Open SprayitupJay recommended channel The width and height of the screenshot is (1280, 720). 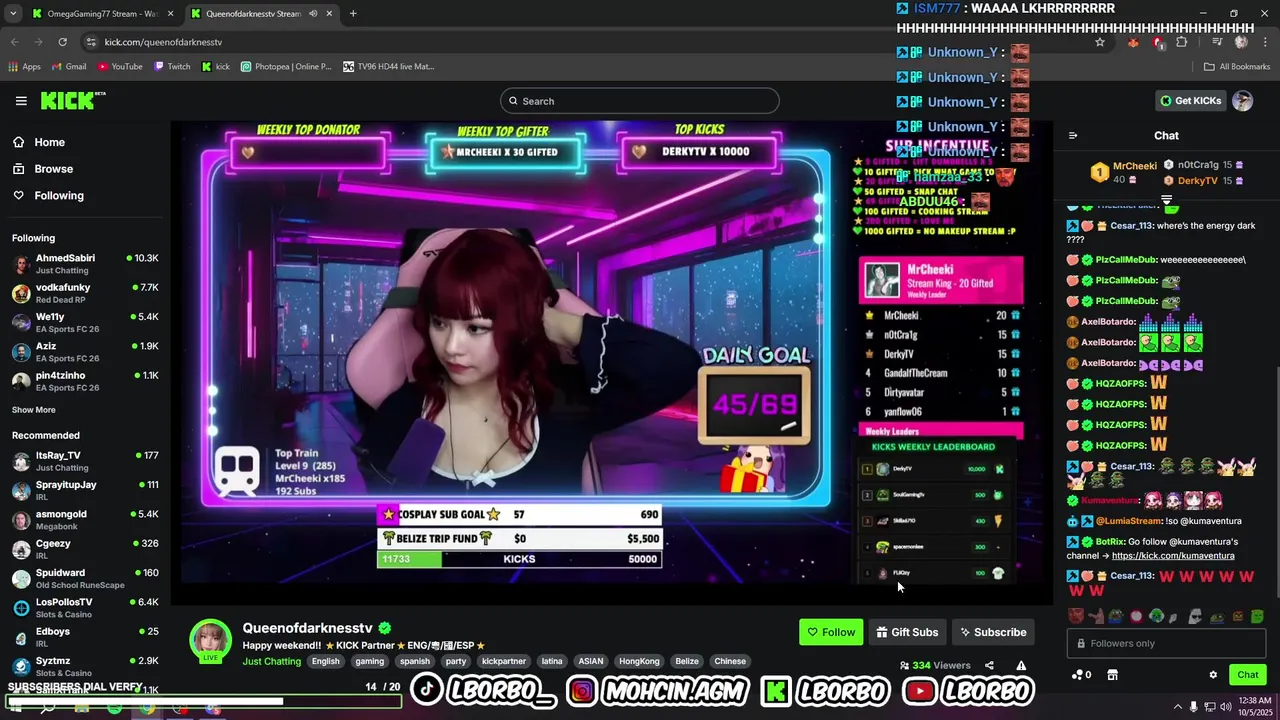click(x=85, y=490)
